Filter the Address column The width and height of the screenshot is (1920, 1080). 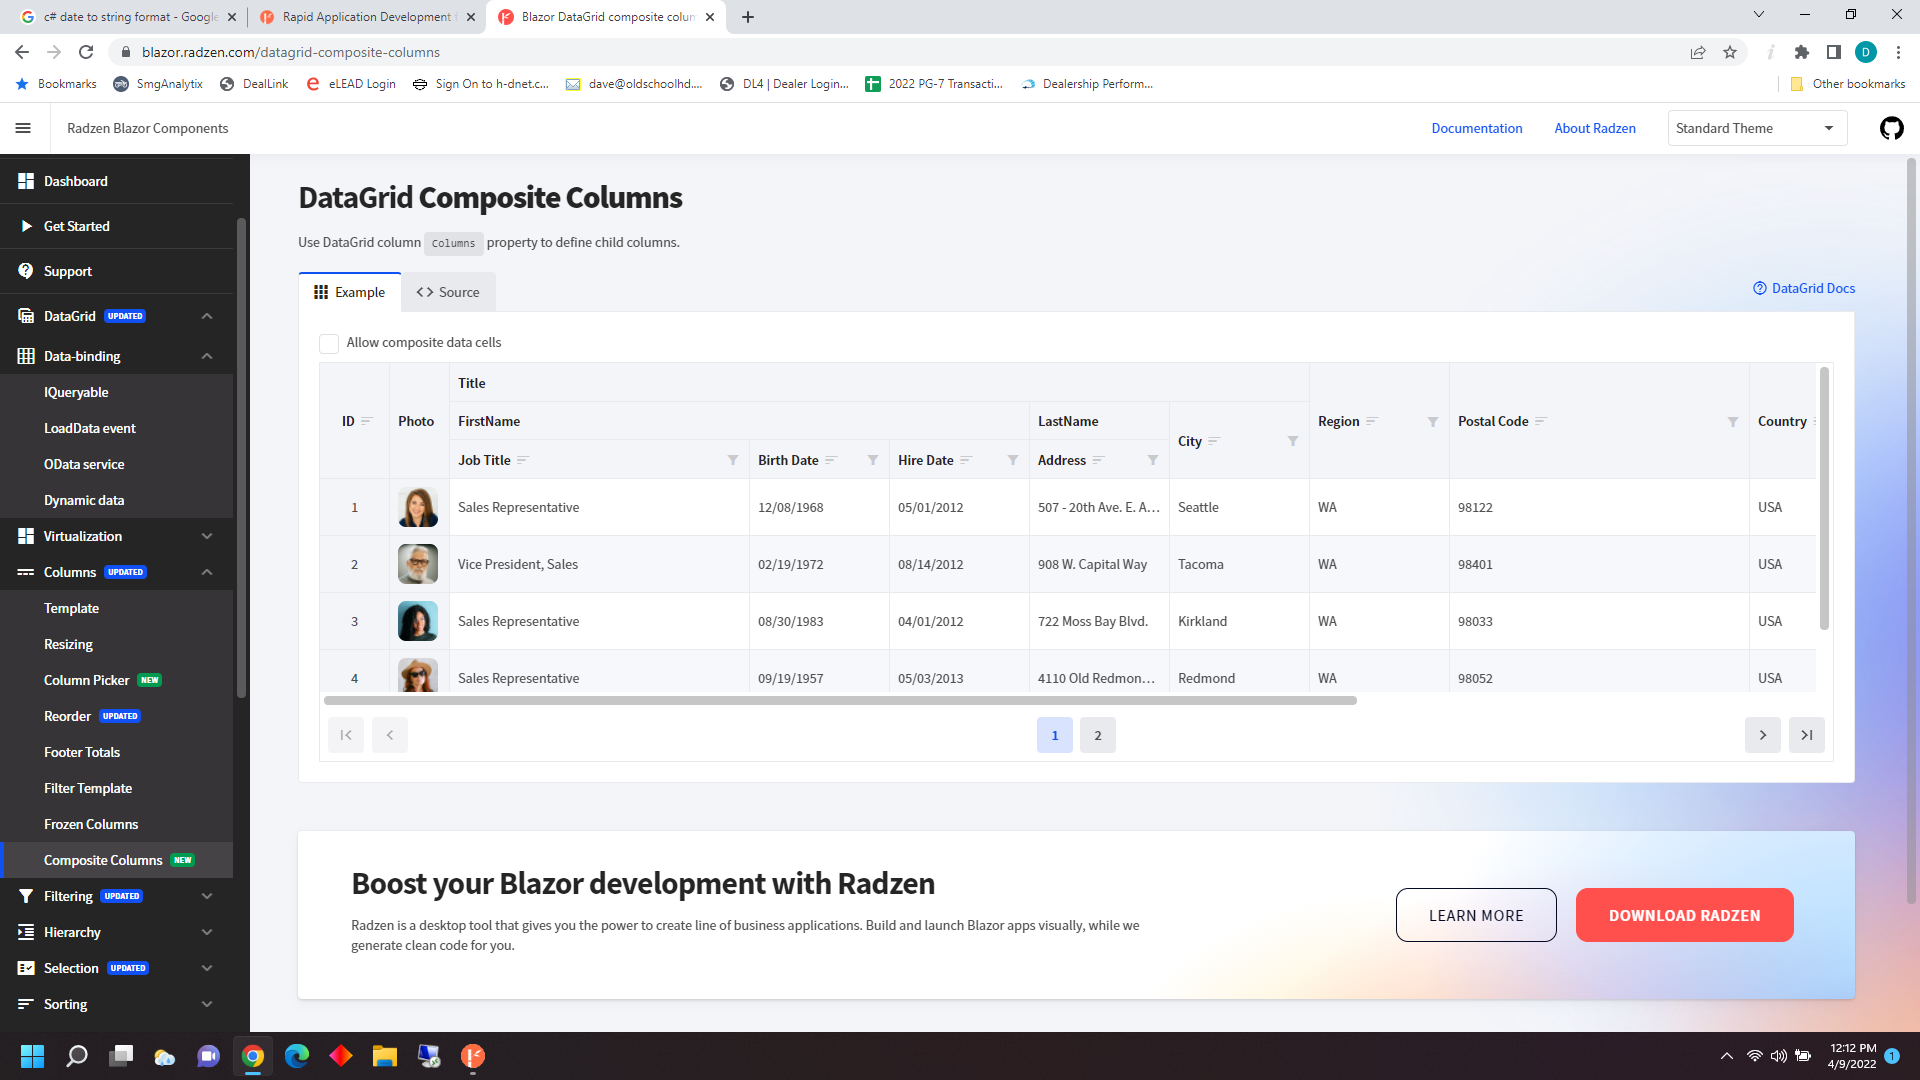click(x=1153, y=460)
